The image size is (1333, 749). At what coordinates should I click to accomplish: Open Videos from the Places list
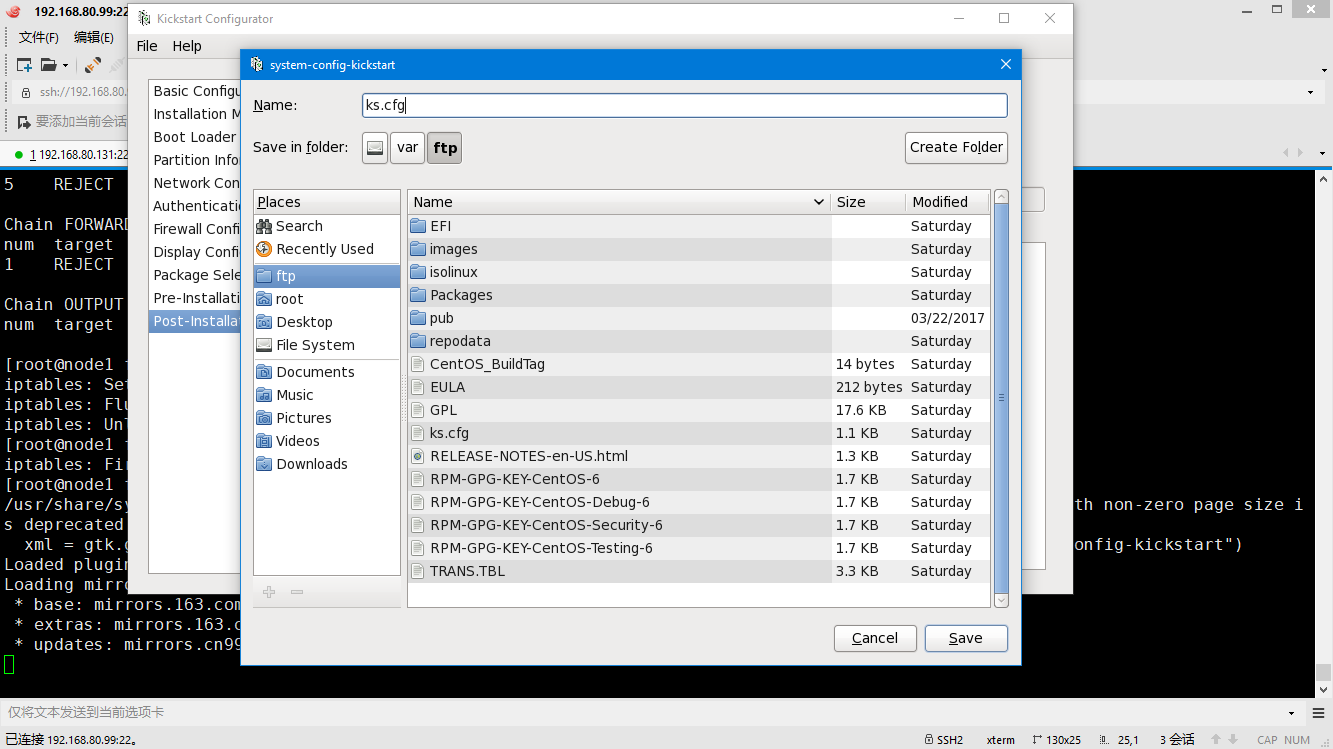coord(326,441)
